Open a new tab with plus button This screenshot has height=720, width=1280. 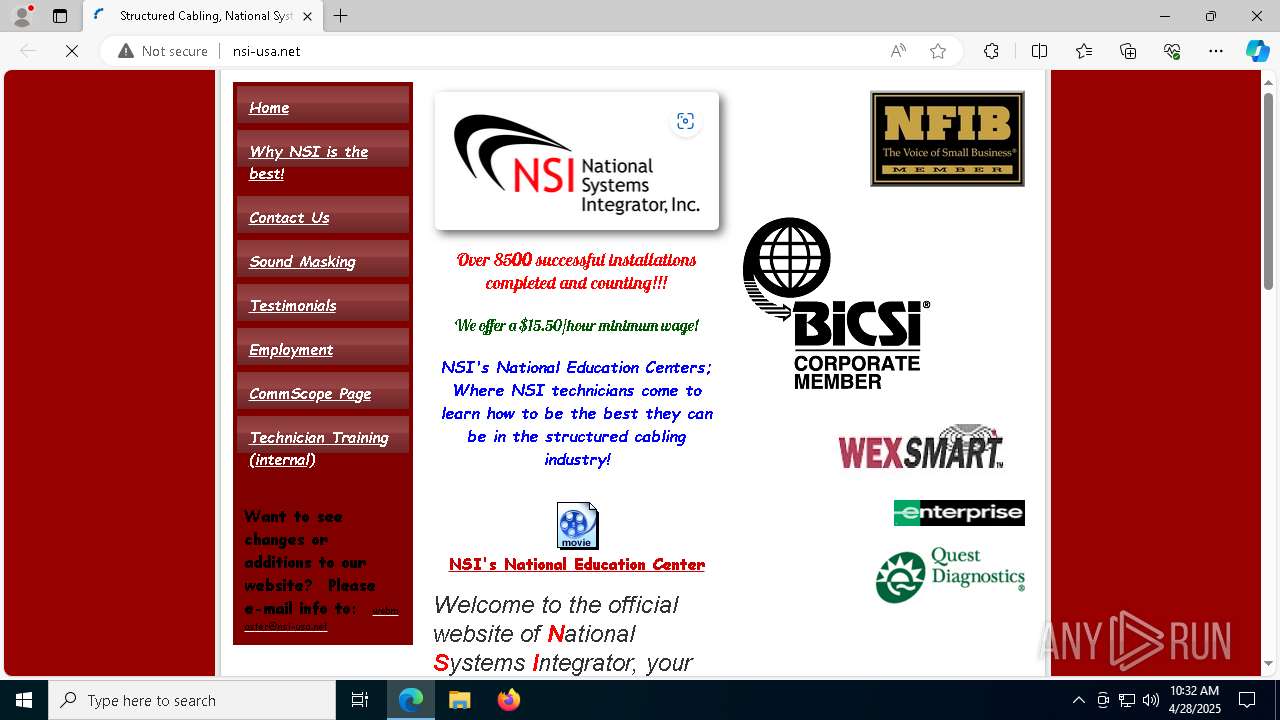[341, 16]
